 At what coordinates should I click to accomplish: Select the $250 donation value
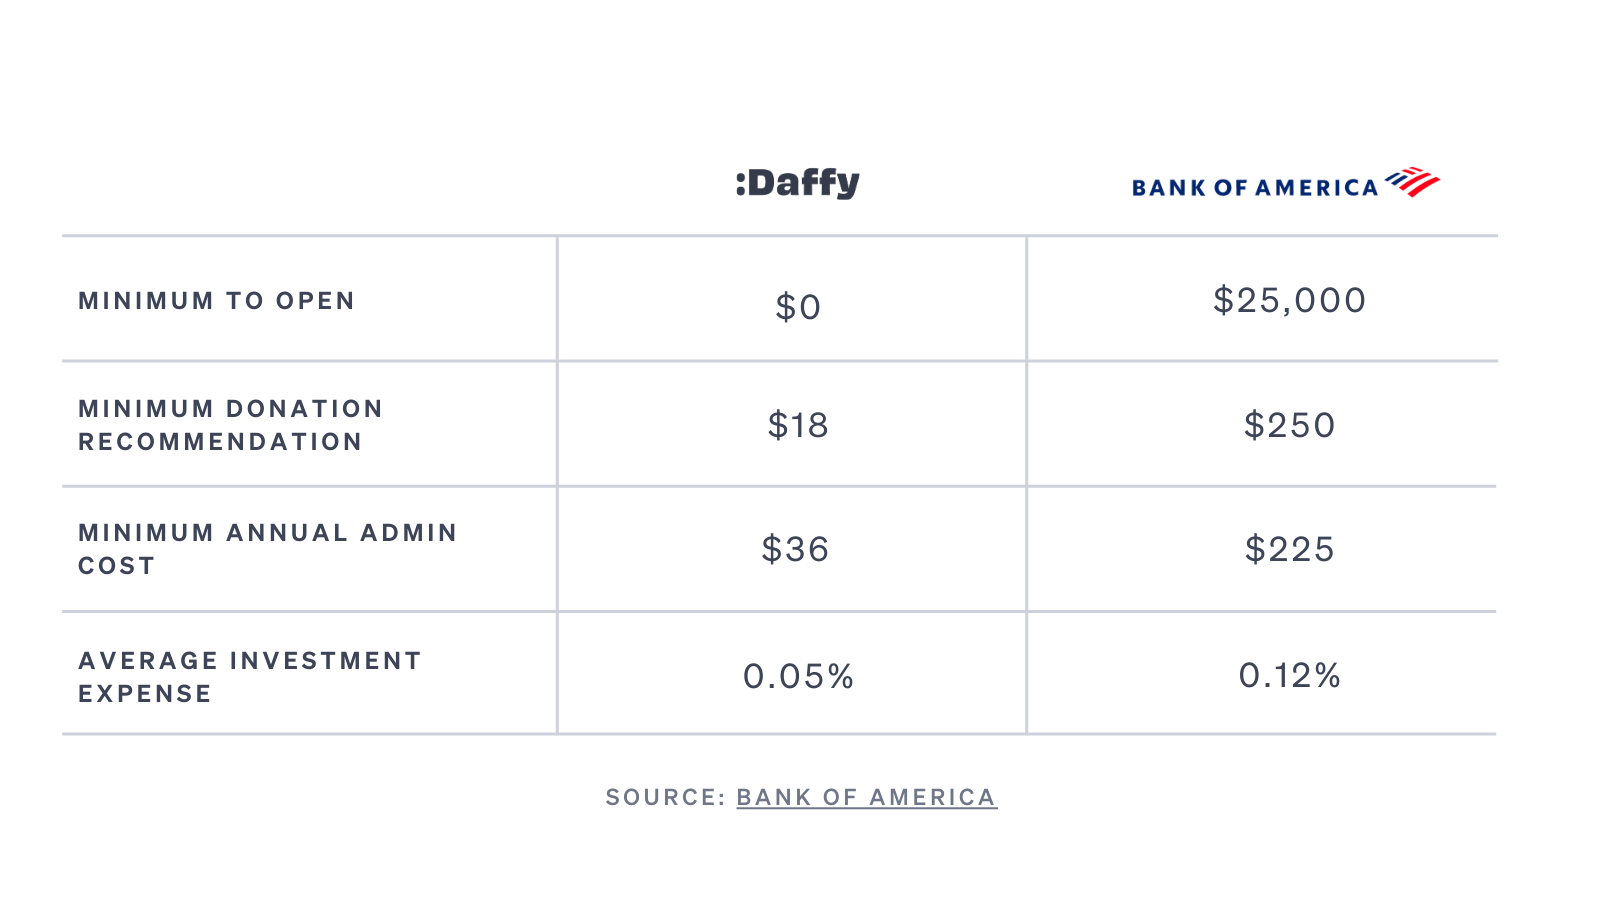coord(1289,425)
